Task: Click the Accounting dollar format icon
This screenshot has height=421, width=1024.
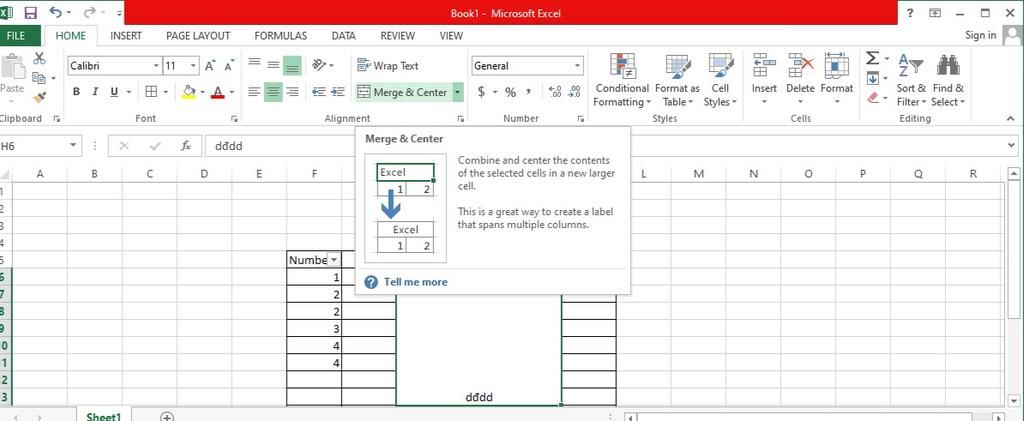Action: [481, 92]
